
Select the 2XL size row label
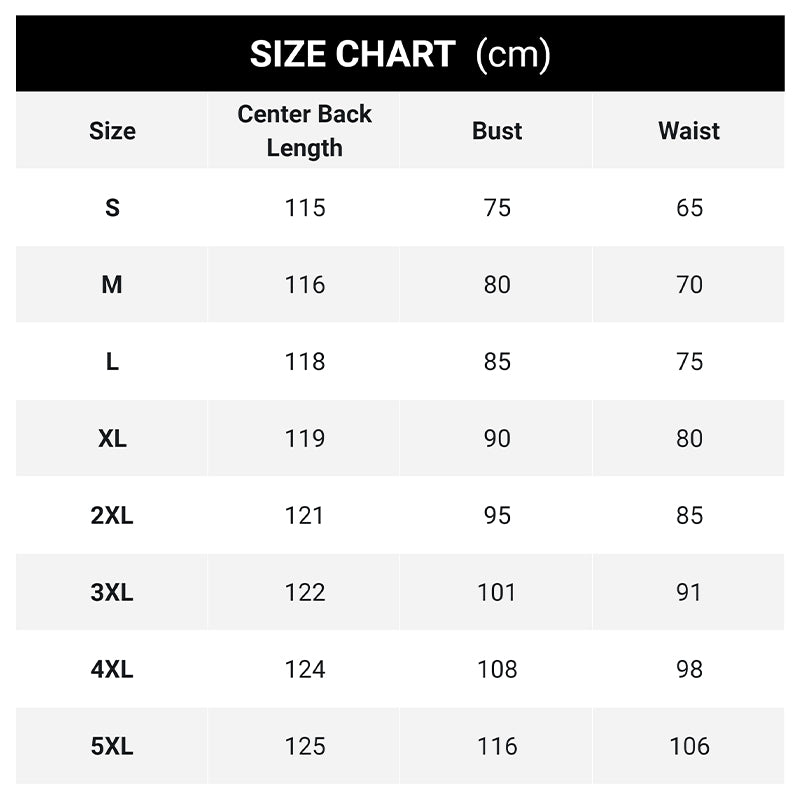pyautogui.click(x=112, y=516)
